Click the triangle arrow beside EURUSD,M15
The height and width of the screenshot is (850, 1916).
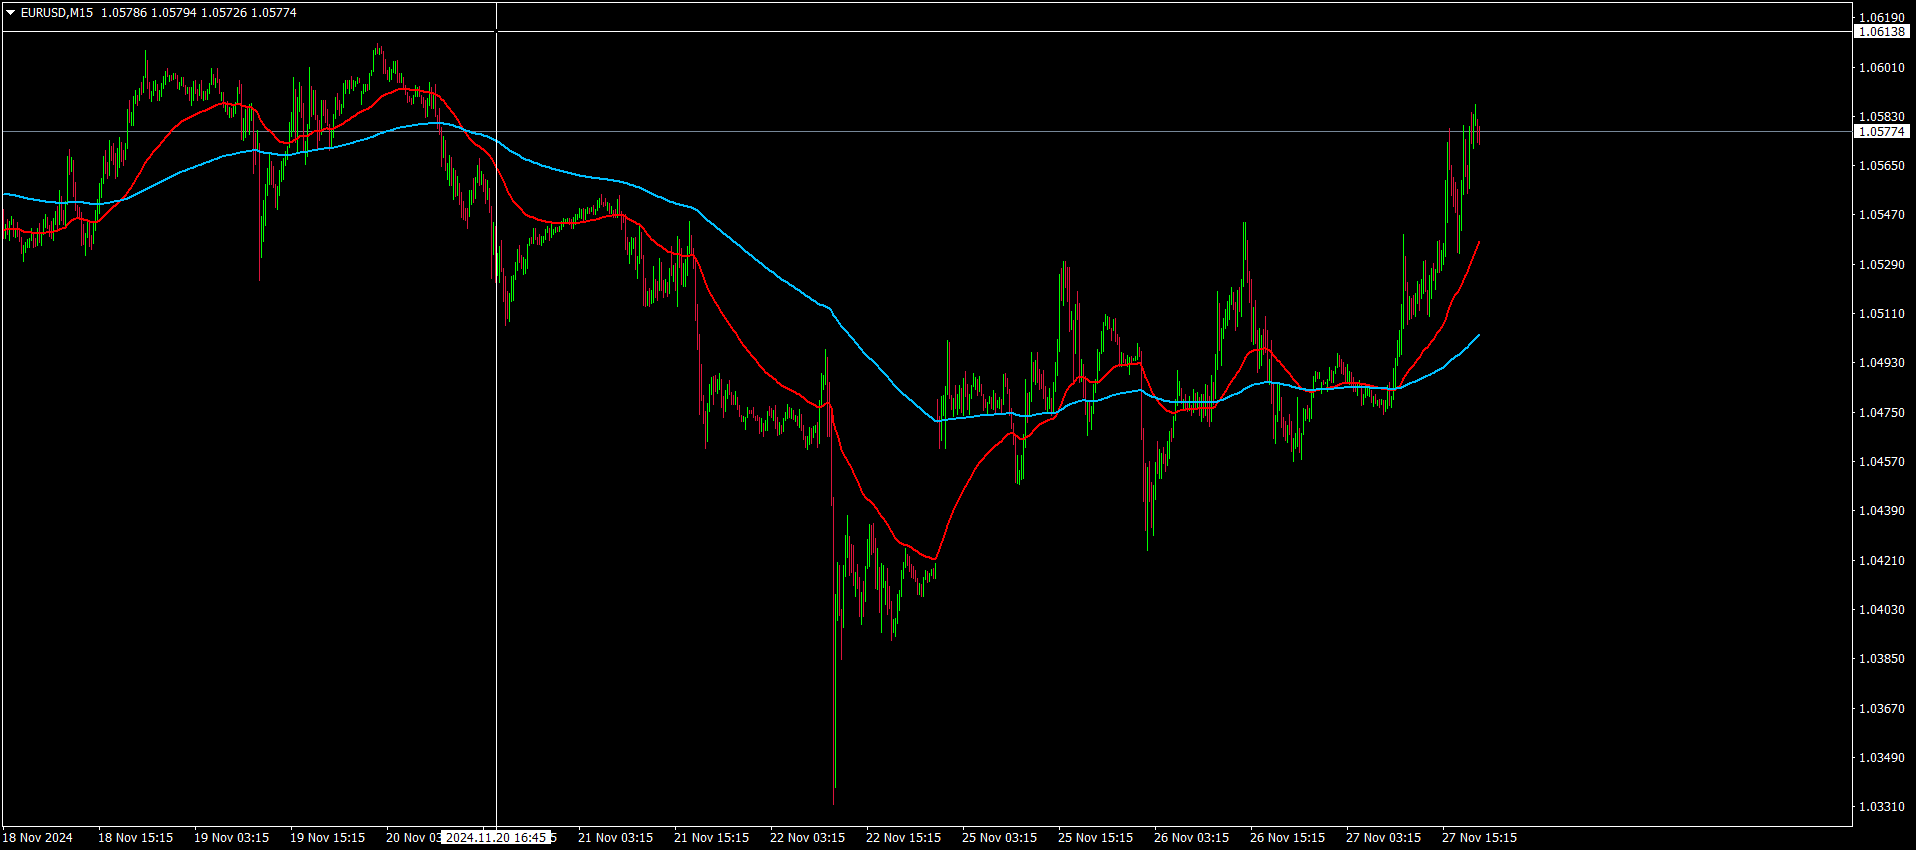11,13
